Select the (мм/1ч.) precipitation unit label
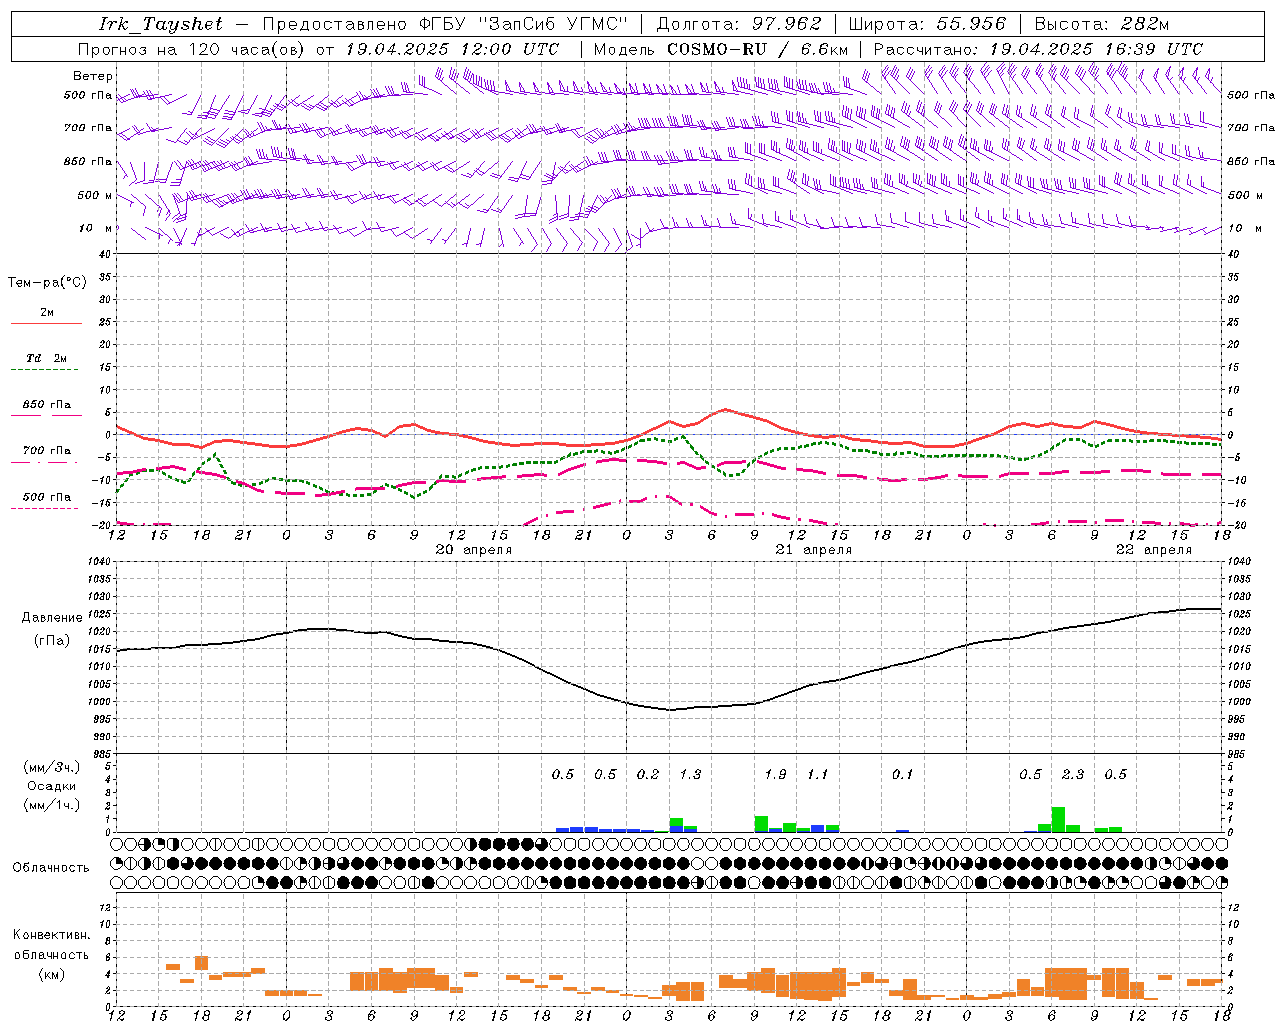This screenshot has height=1024, width=1280. pyautogui.click(x=51, y=805)
